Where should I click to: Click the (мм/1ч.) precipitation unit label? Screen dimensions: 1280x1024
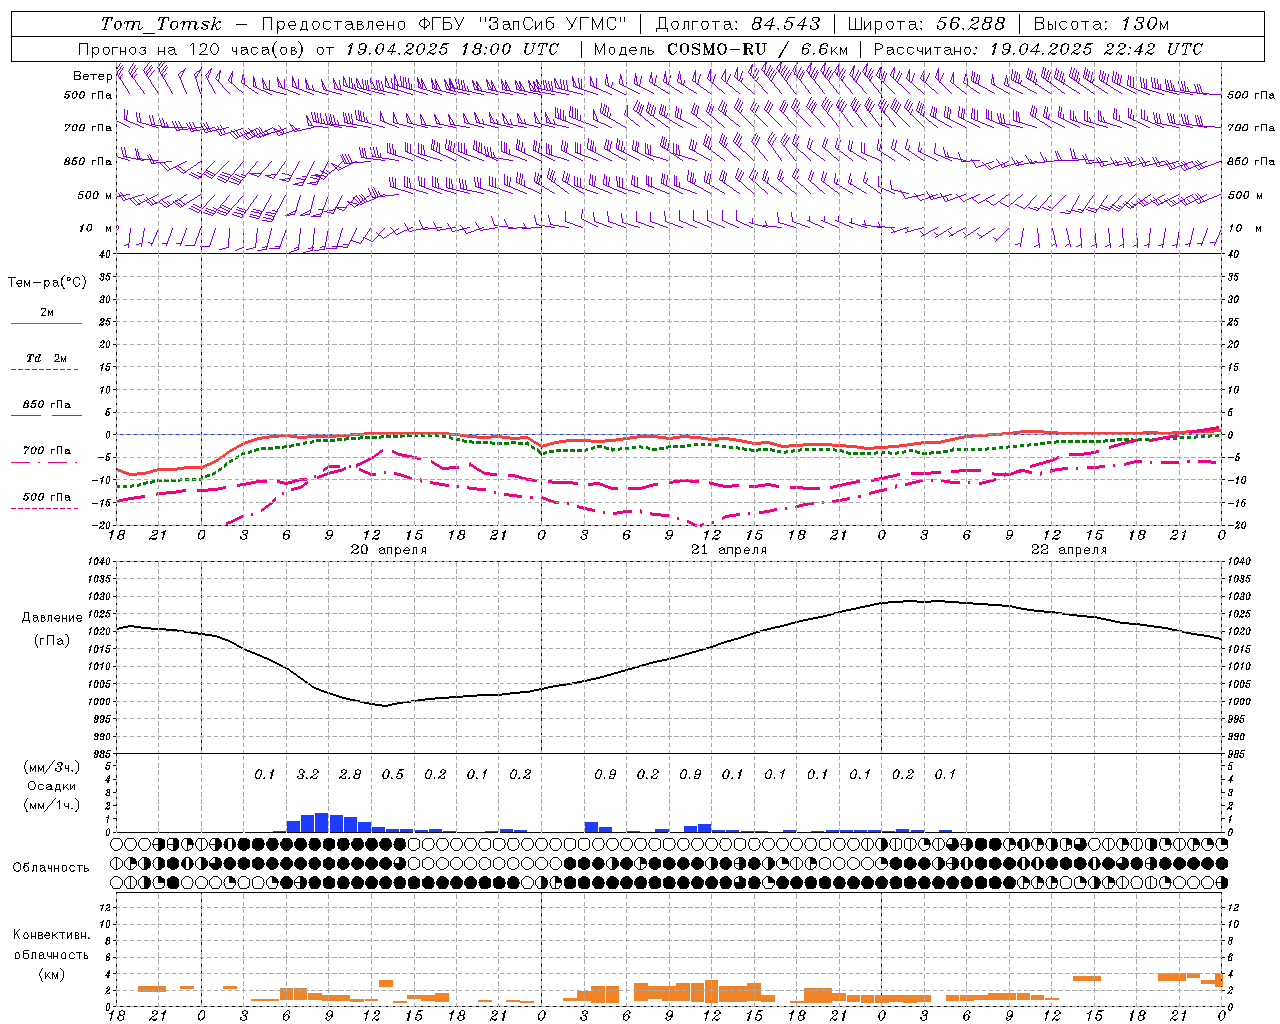point(51,805)
